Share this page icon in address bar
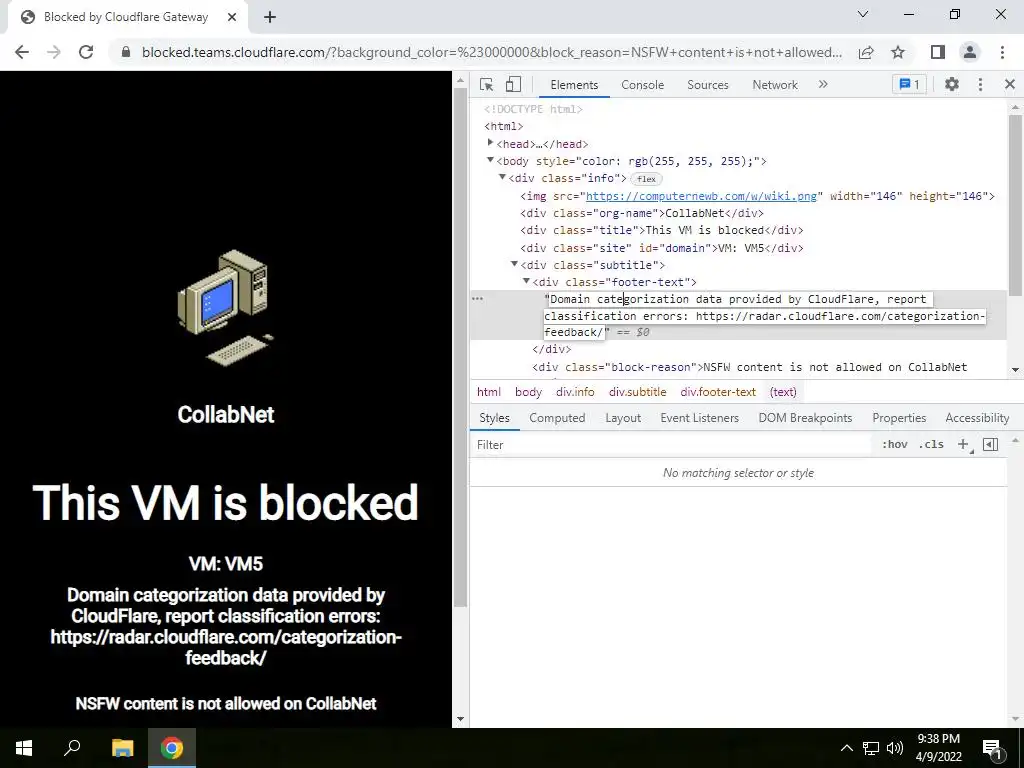The image size is (1024, 768). pos(866,52)
